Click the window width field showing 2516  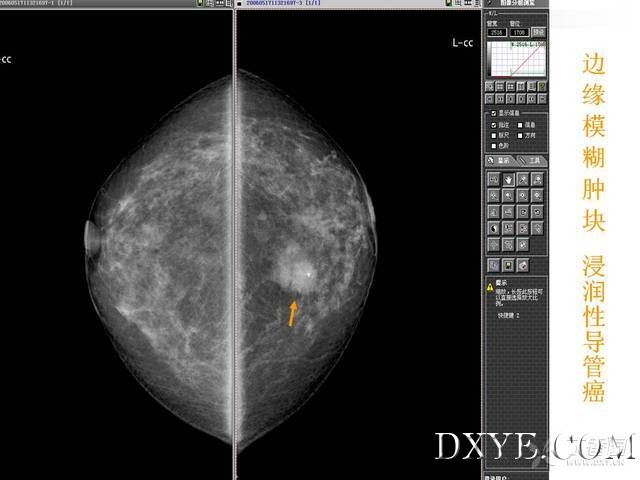click(x=496, y=32)
